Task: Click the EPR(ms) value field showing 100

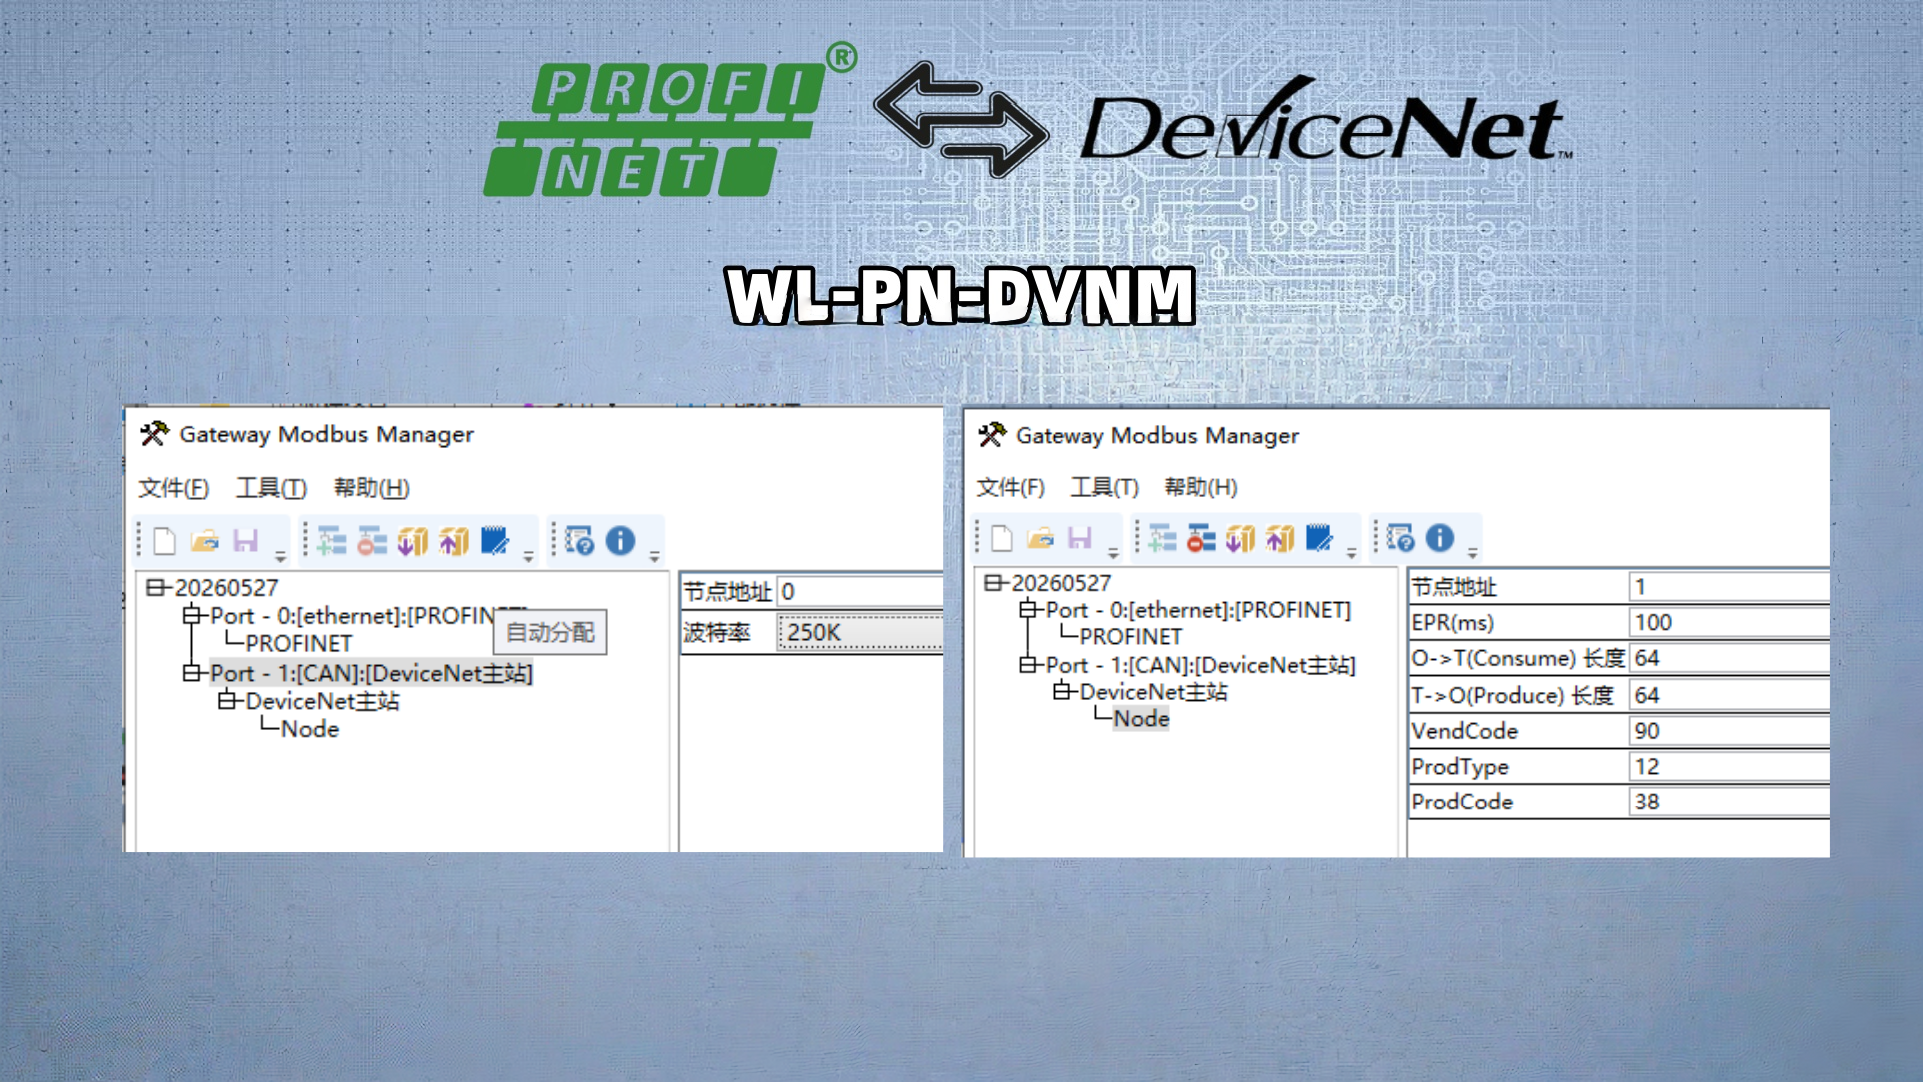Action: (1729, 622)
